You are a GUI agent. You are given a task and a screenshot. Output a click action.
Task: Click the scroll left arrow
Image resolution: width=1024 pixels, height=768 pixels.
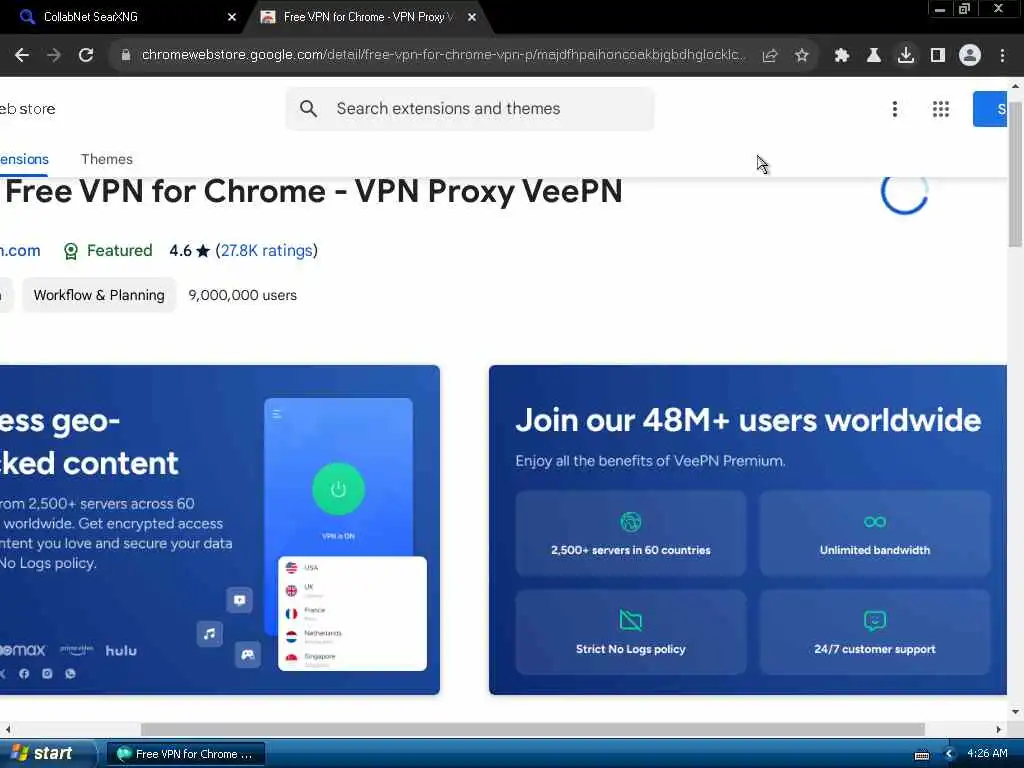click(7, 729)
